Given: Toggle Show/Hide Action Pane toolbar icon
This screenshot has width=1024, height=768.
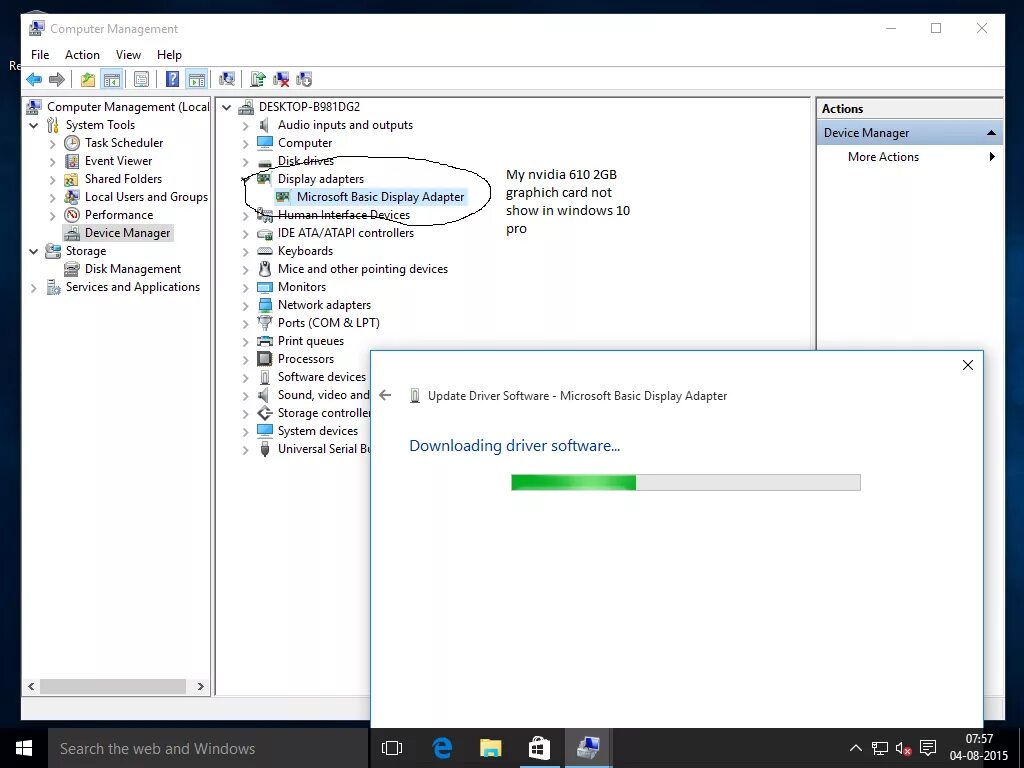Looking at the screenshot, I should pos(197,80).
